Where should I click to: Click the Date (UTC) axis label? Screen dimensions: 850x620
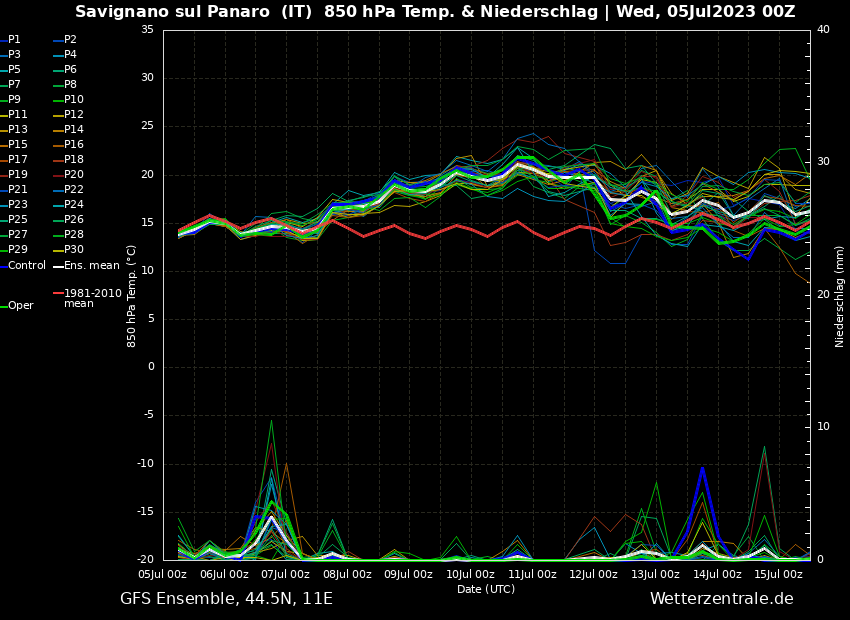(x=486, y=589)
